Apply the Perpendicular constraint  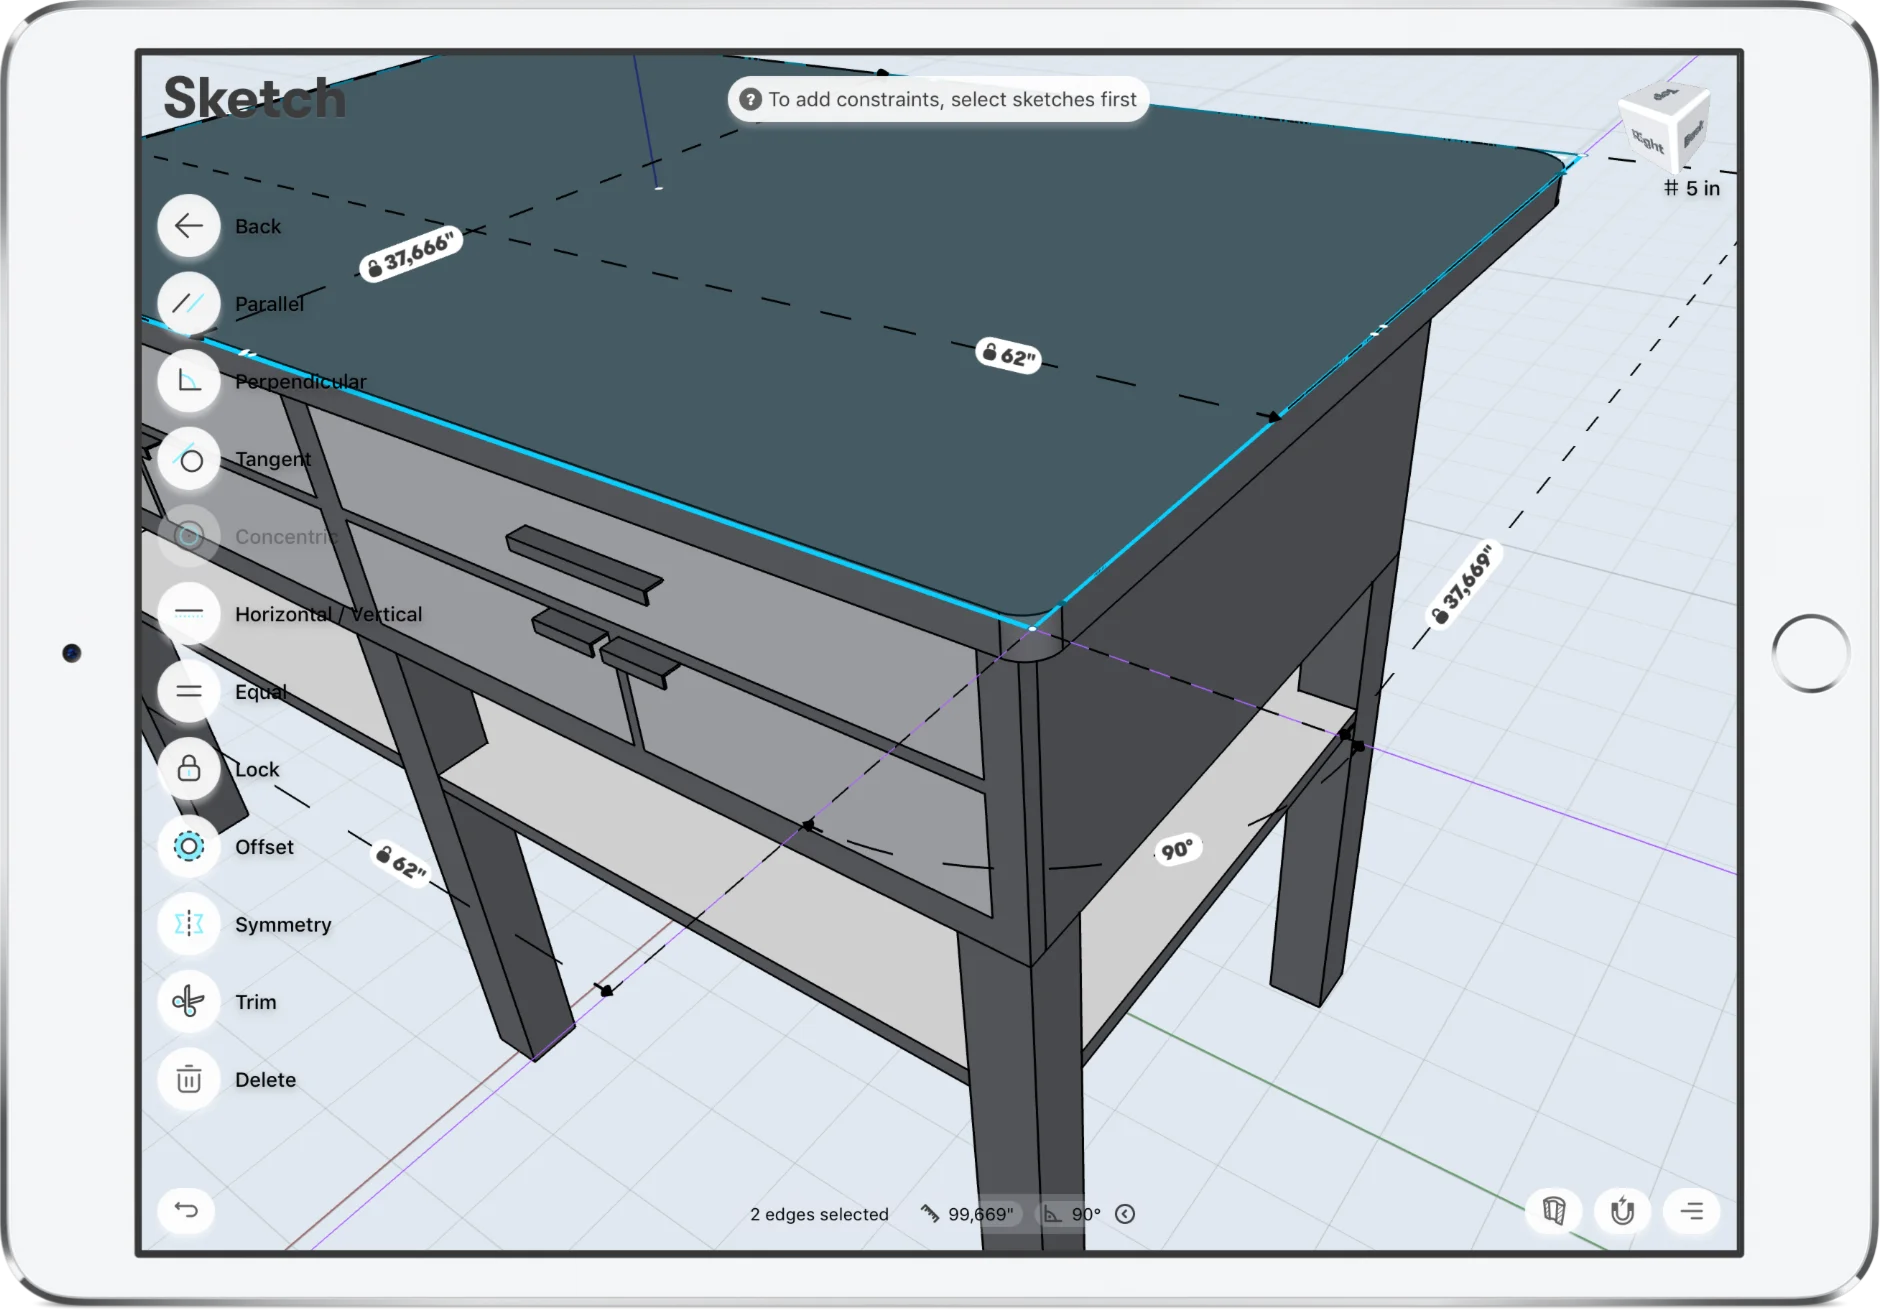188,381
